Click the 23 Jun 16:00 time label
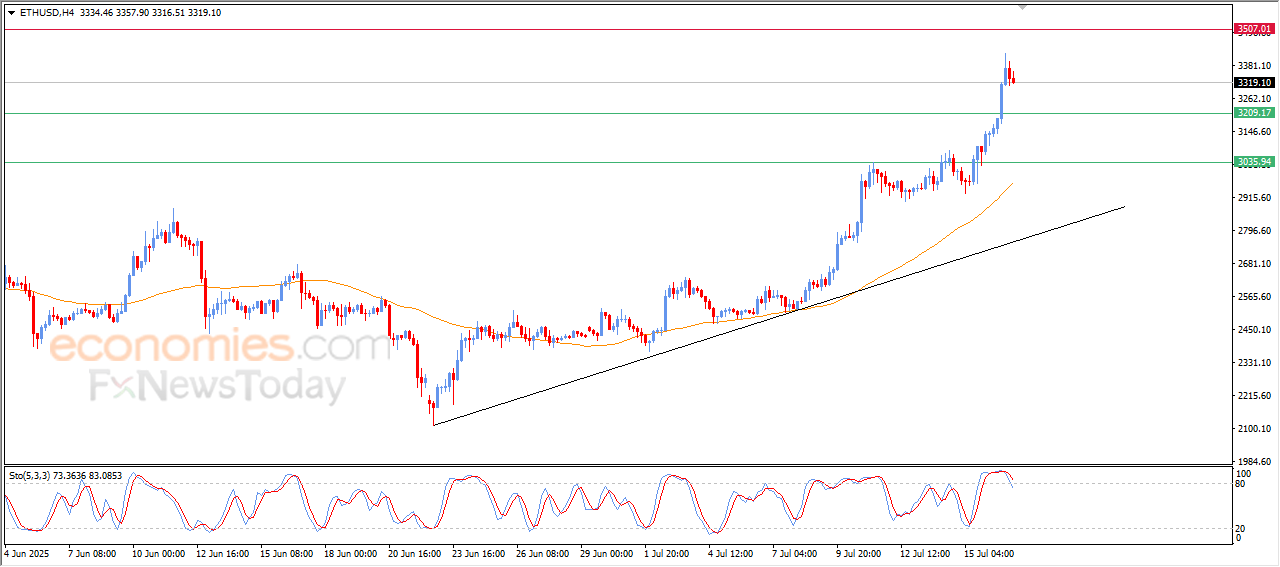 [x=477, y=552]
